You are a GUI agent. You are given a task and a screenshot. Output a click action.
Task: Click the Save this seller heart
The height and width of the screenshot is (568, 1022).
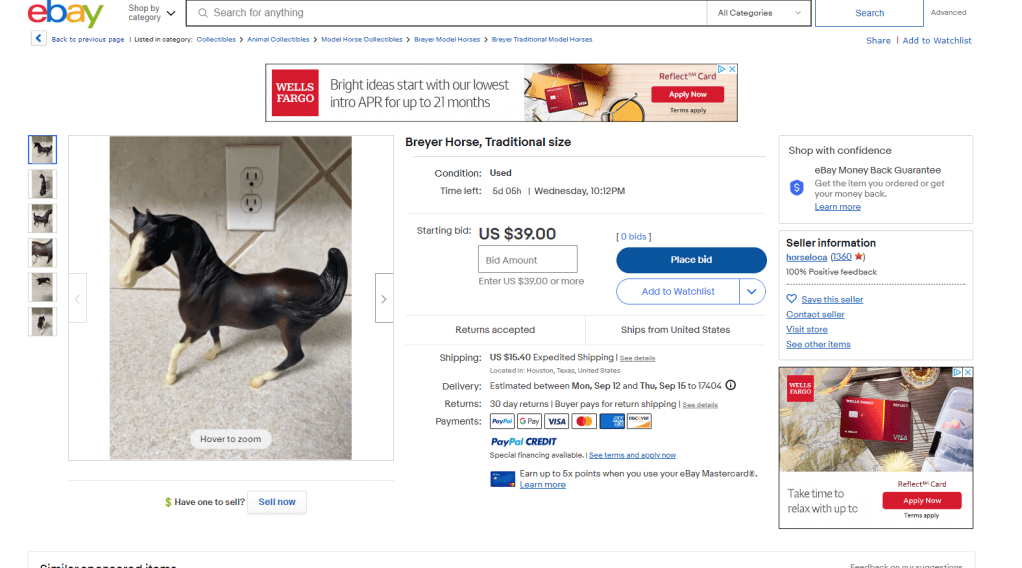tap(792, 299)
